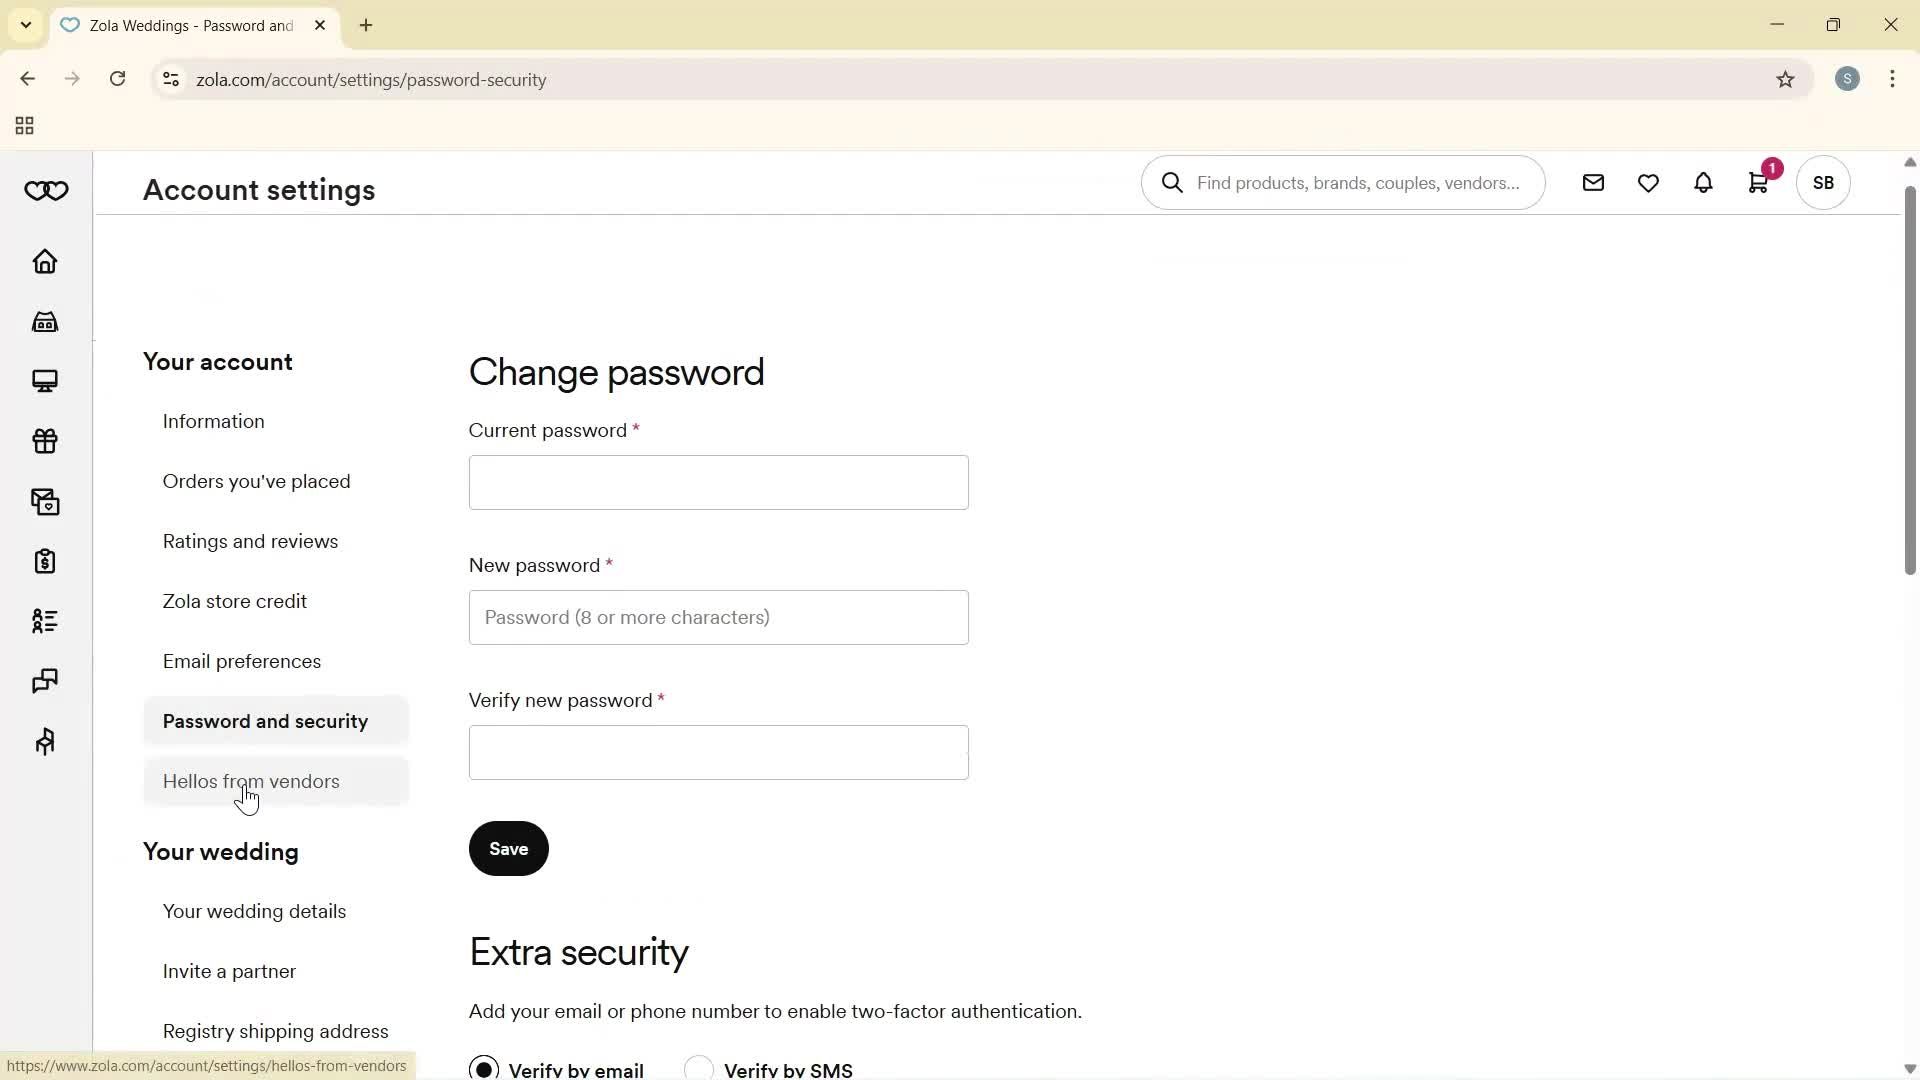The width and height of the screenshot is (1920, 1080).
Task: Switch to Password and security section
Action: (x=264, y=721)
